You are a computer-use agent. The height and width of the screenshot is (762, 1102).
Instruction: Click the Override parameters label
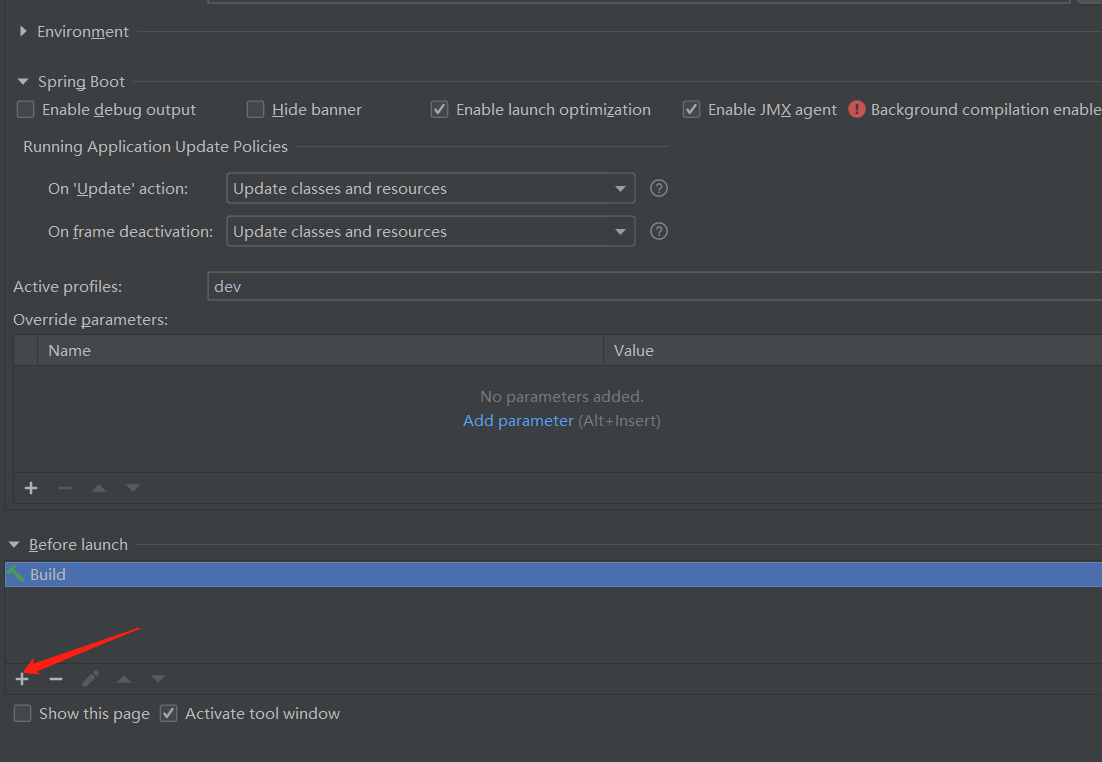pyautogui.click(x=91, y=320)
